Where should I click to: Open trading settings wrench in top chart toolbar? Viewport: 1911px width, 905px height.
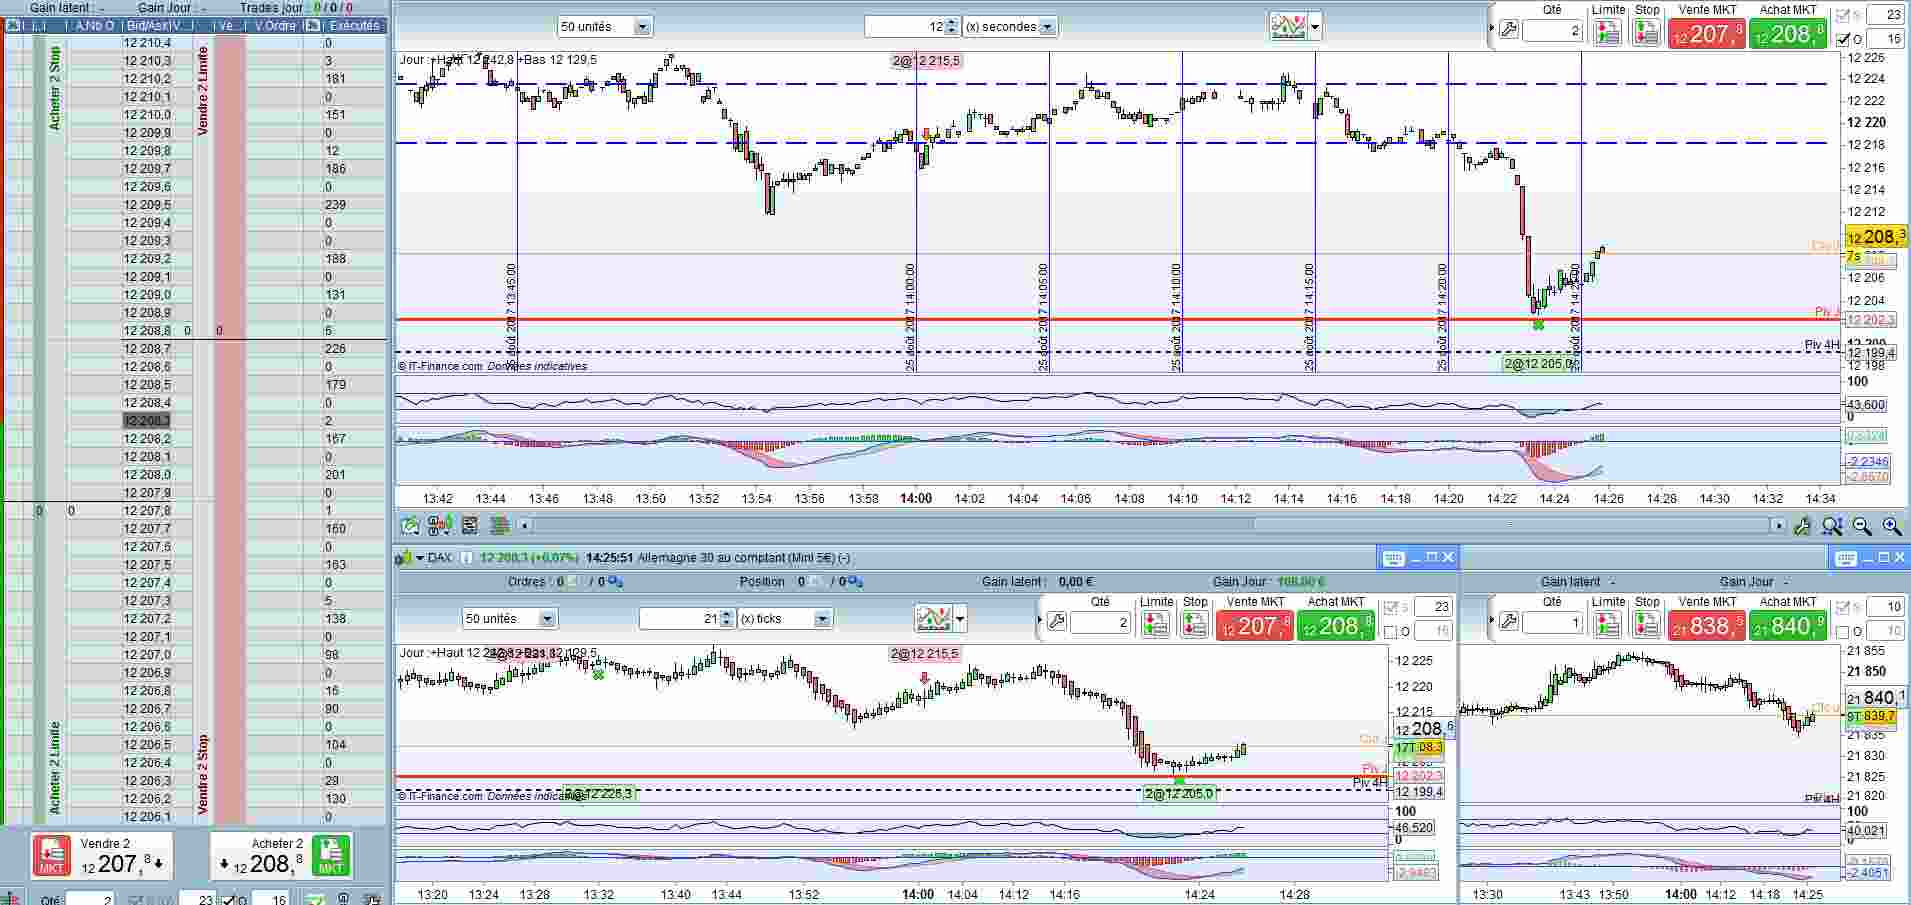[1508, 31]
